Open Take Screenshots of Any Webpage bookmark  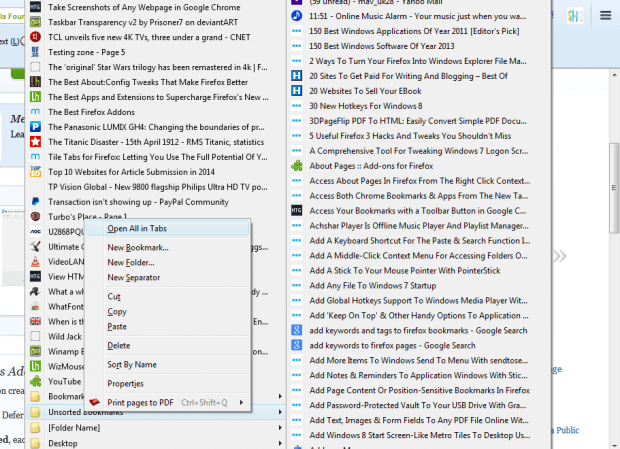(144, 7)
